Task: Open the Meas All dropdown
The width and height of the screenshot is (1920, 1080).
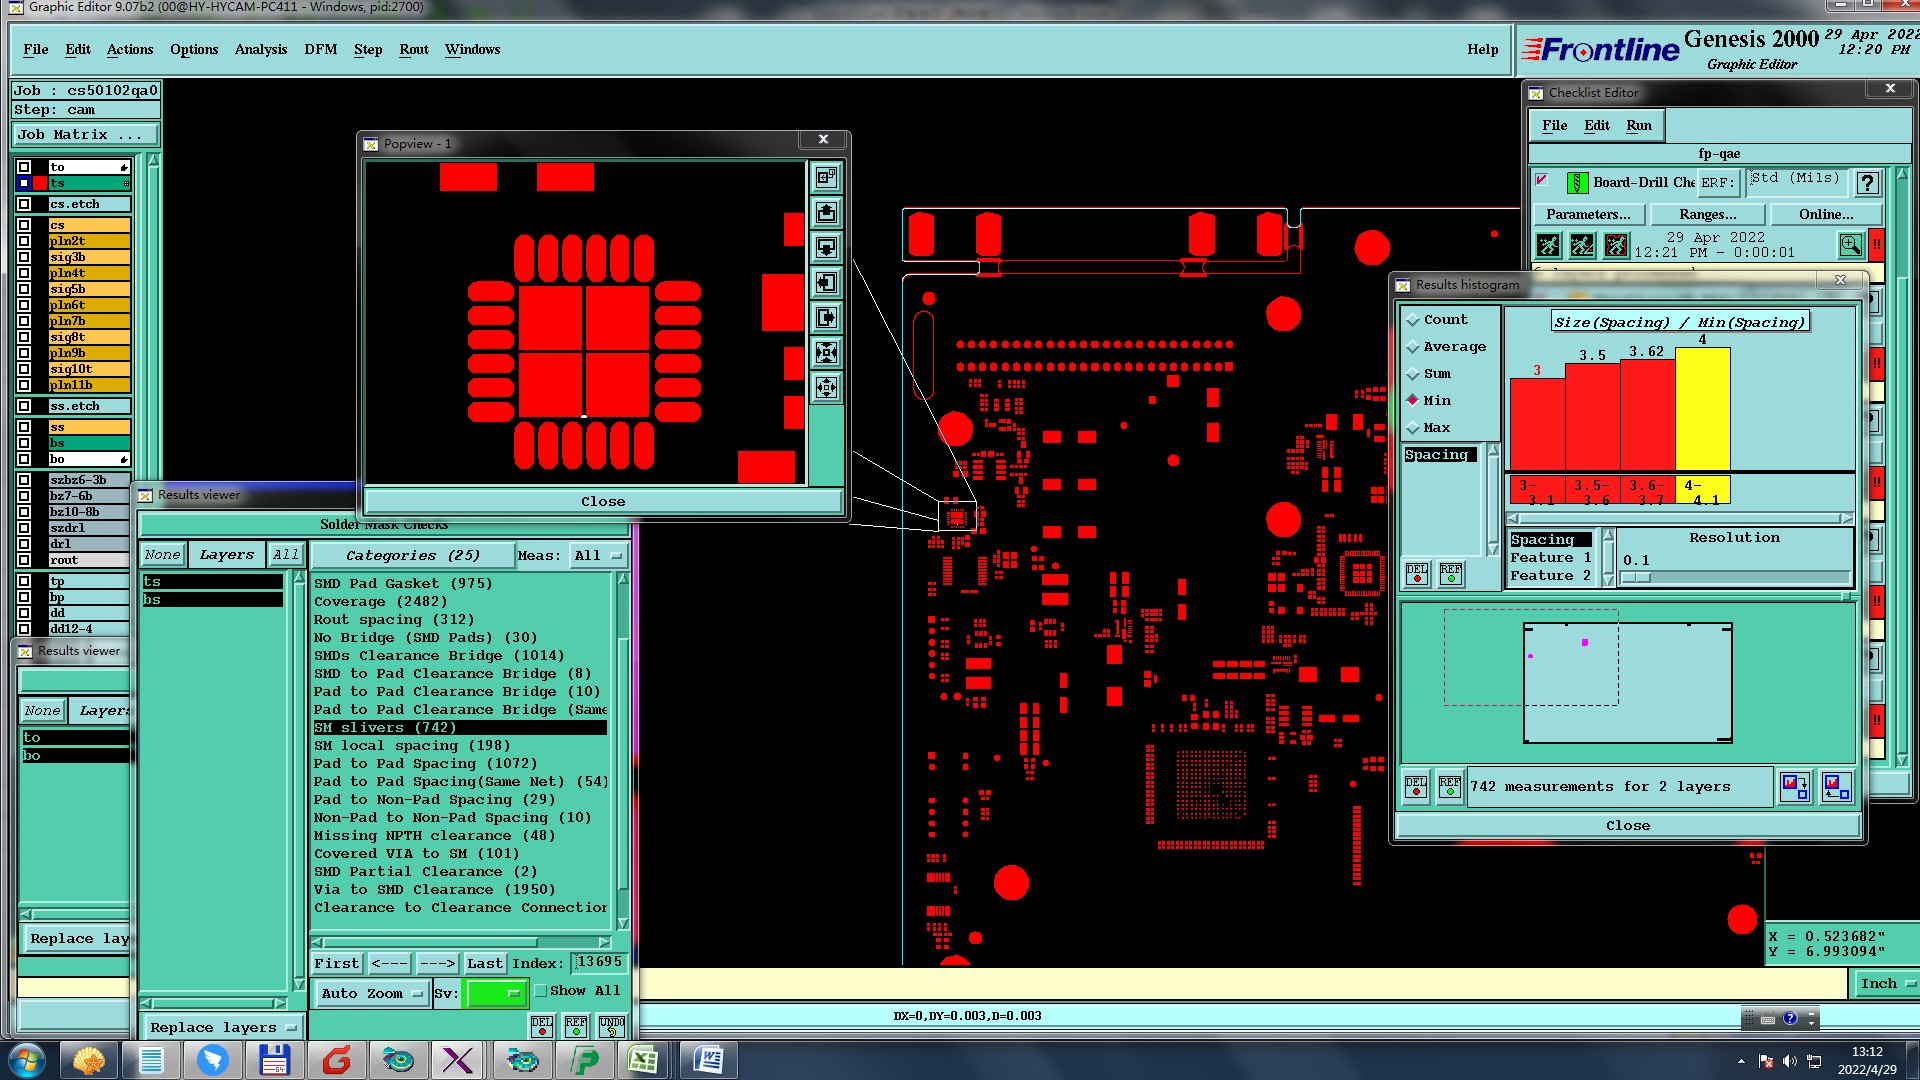Action: (x=597, y=556)
